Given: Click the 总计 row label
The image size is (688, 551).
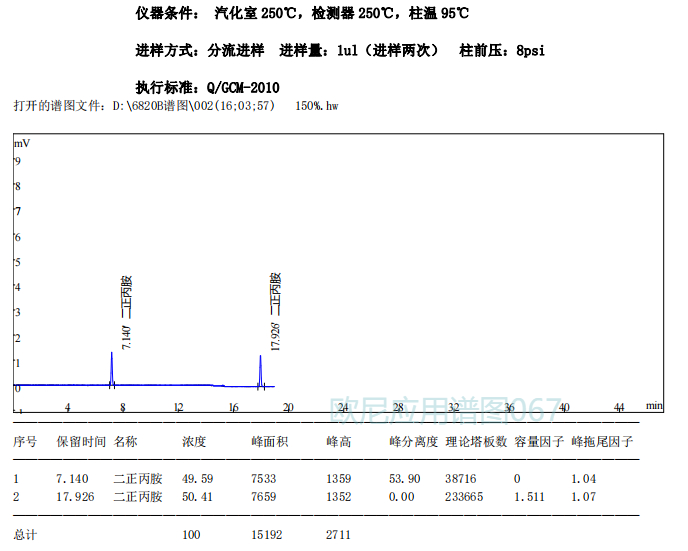Looking at the screenshot, I should 25,534.
